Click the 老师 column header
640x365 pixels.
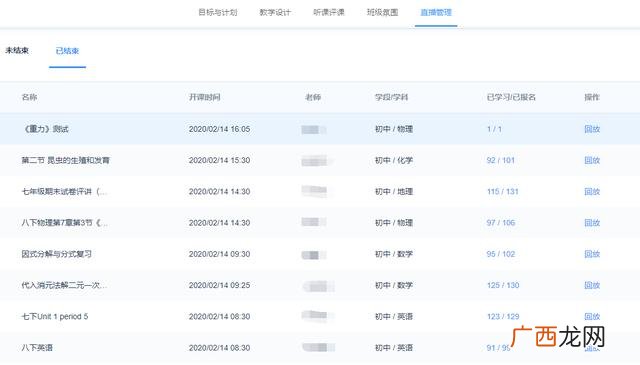pyautogui.click(x=313, y=97)
